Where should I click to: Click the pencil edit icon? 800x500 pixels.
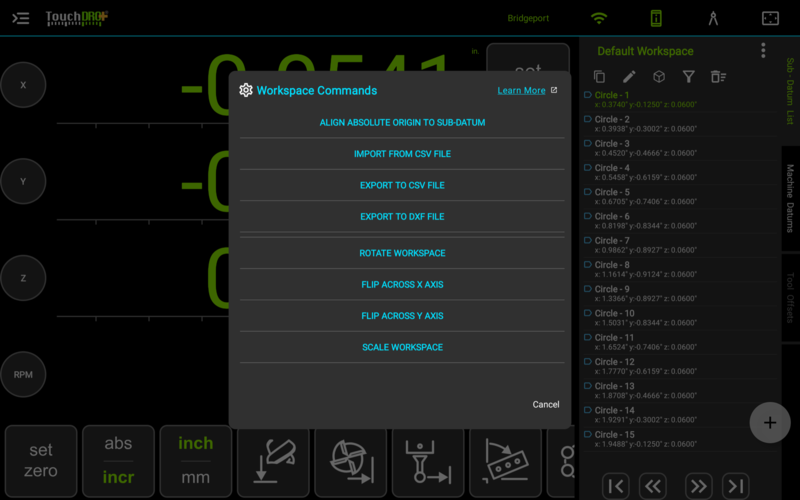coord(629,77)
